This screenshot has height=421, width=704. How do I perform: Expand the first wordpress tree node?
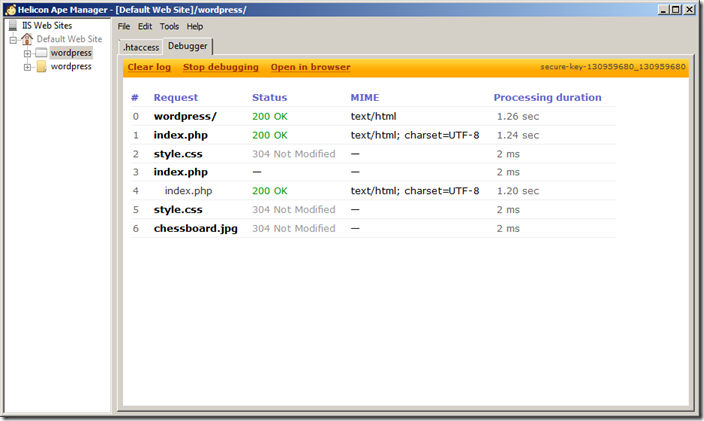[27, 53]
